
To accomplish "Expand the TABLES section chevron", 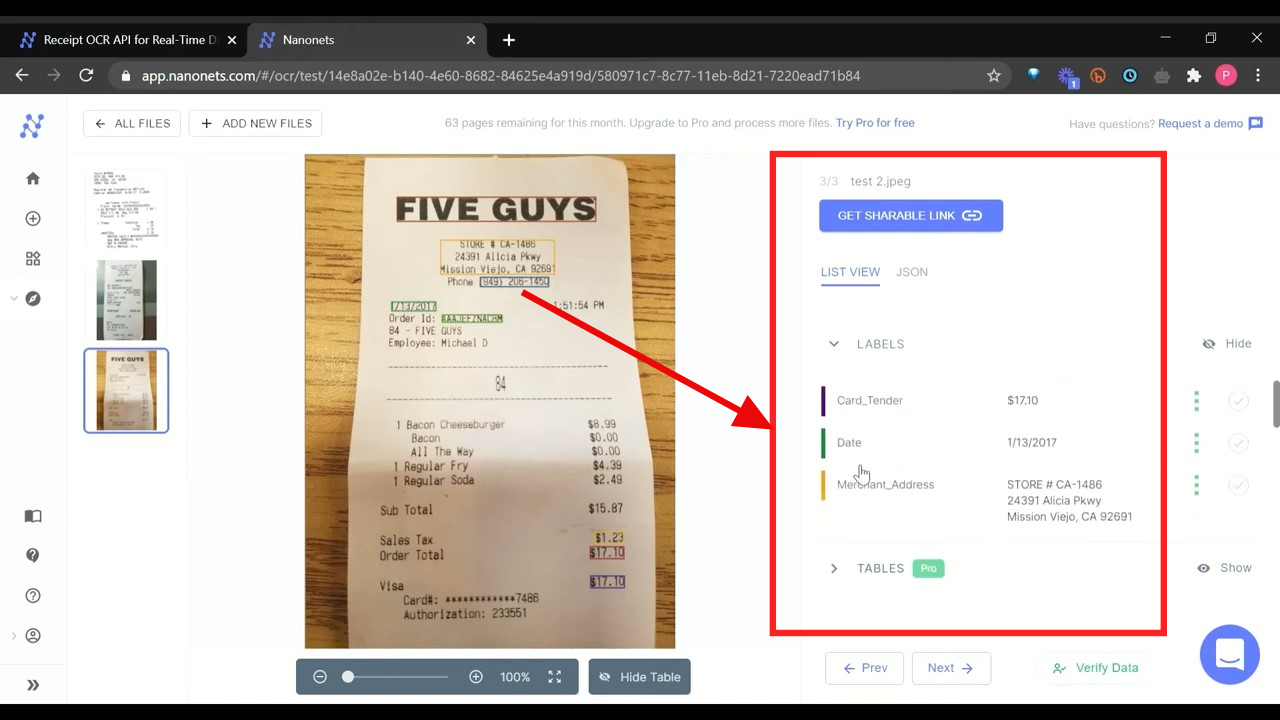I will [834, 568].
